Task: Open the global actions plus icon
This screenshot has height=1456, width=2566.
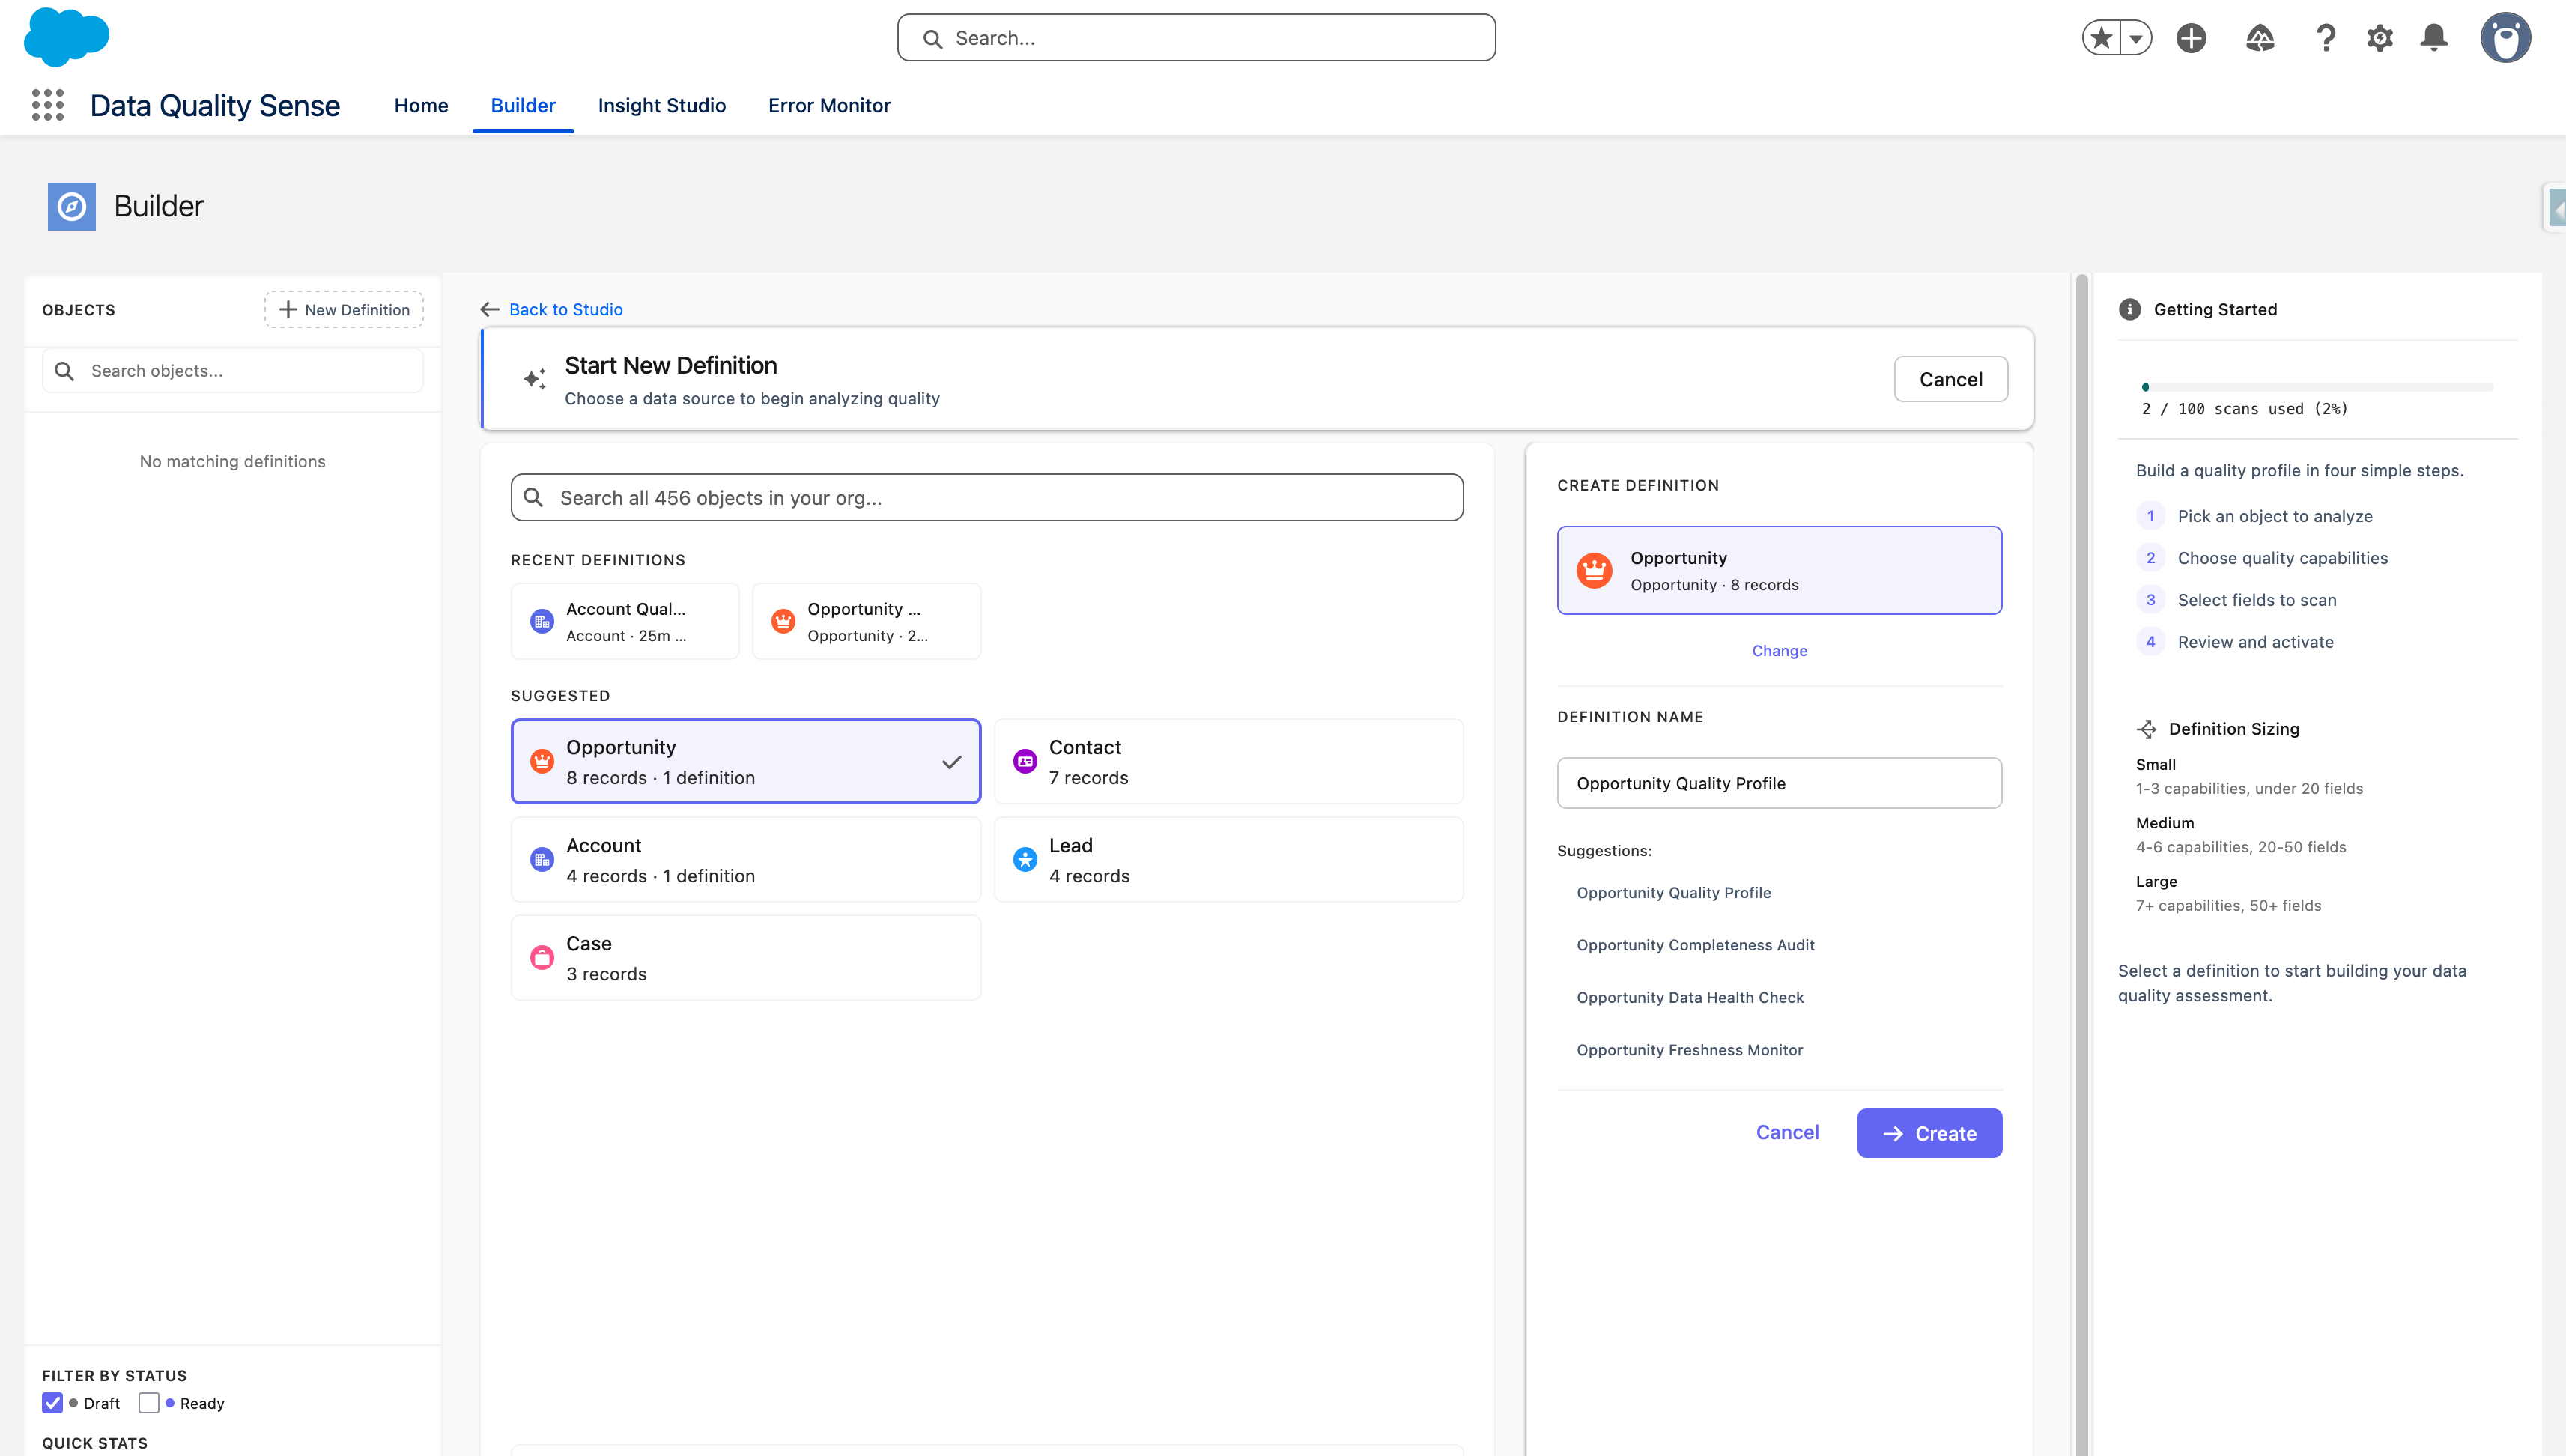Action: click(x=2191, y=38)
